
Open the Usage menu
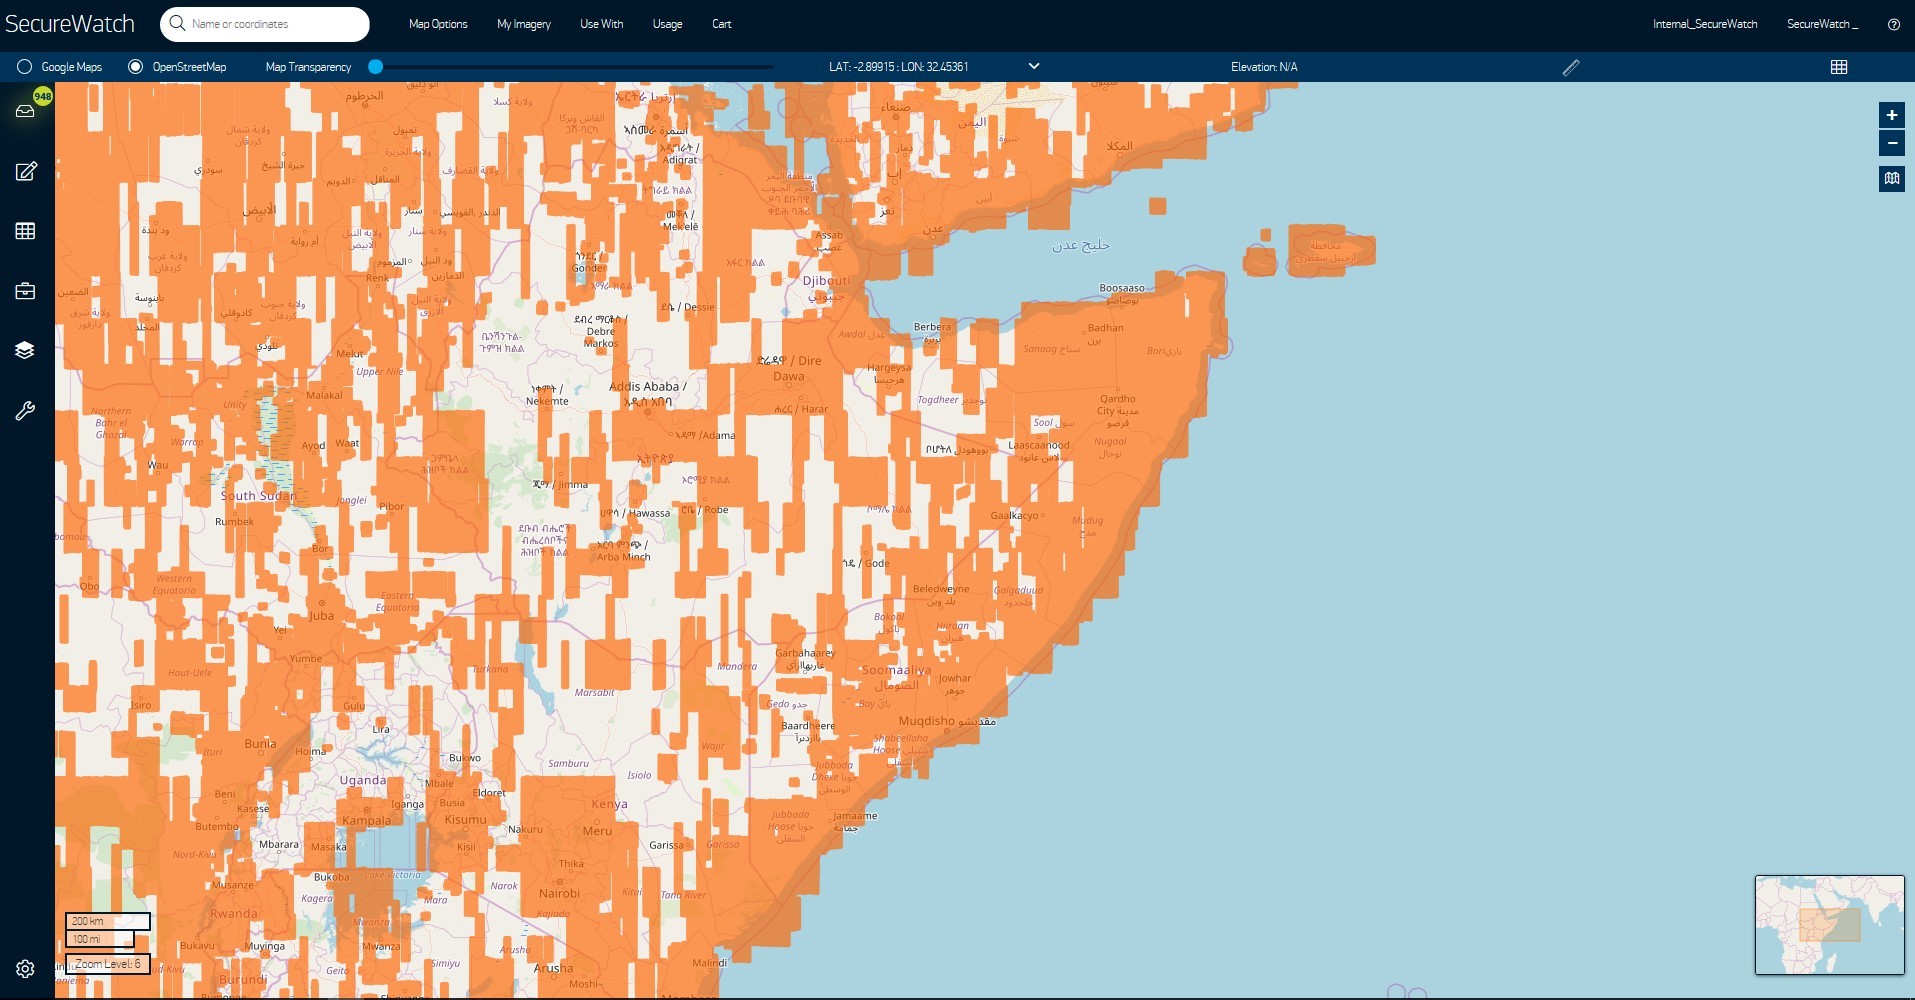pyautogui.click(x=667, y=24)
